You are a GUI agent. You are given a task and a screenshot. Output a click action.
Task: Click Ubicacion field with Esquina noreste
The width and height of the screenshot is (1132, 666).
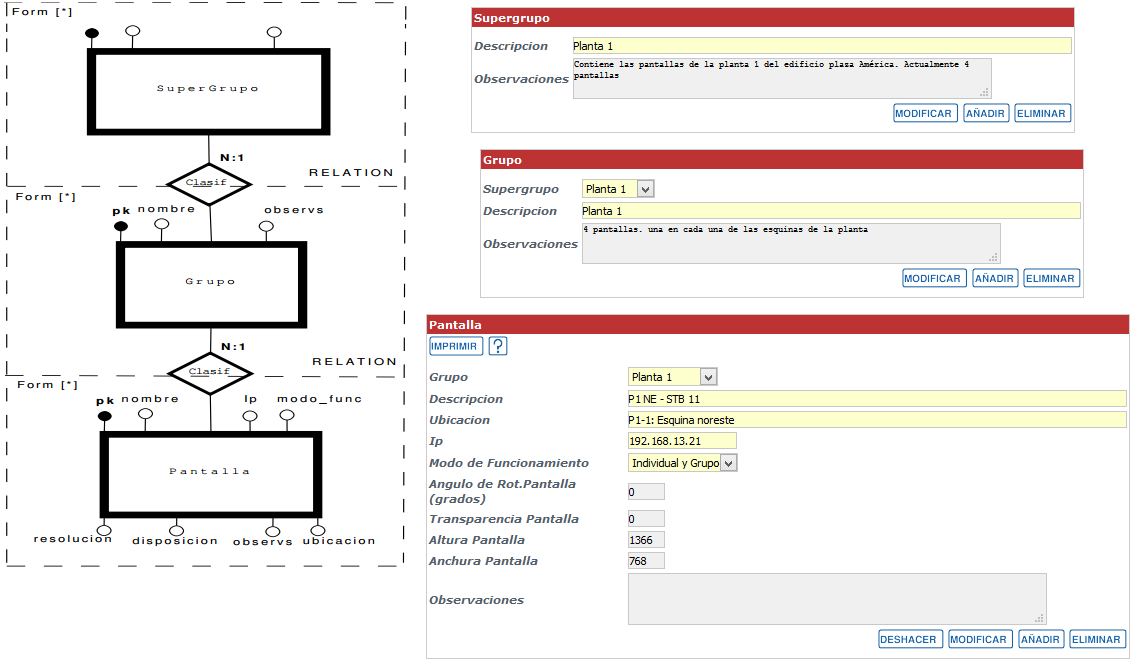(x=877, y=420)
